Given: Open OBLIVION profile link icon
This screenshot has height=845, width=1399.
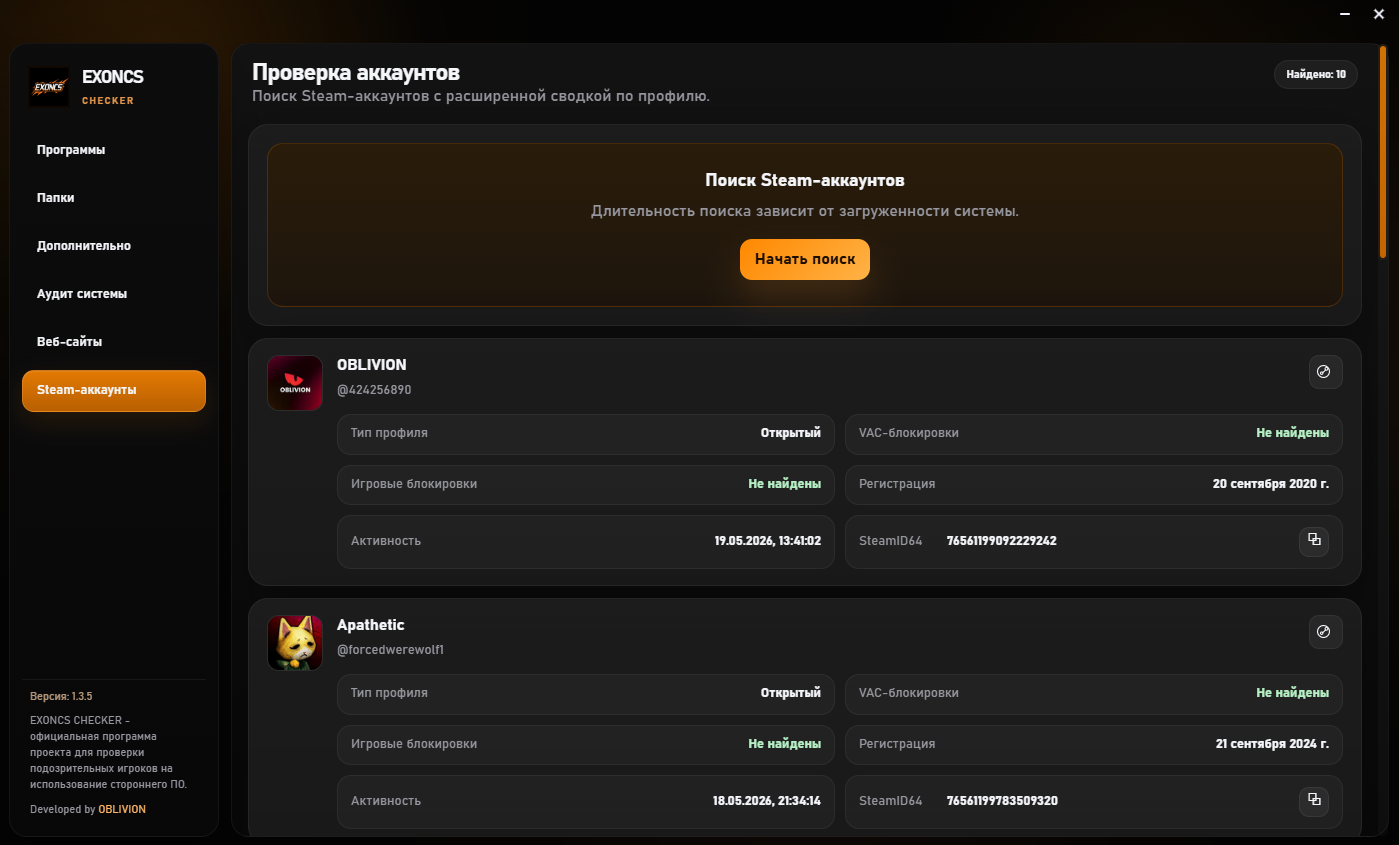Looking at the screenshot, I should 1325,372.
